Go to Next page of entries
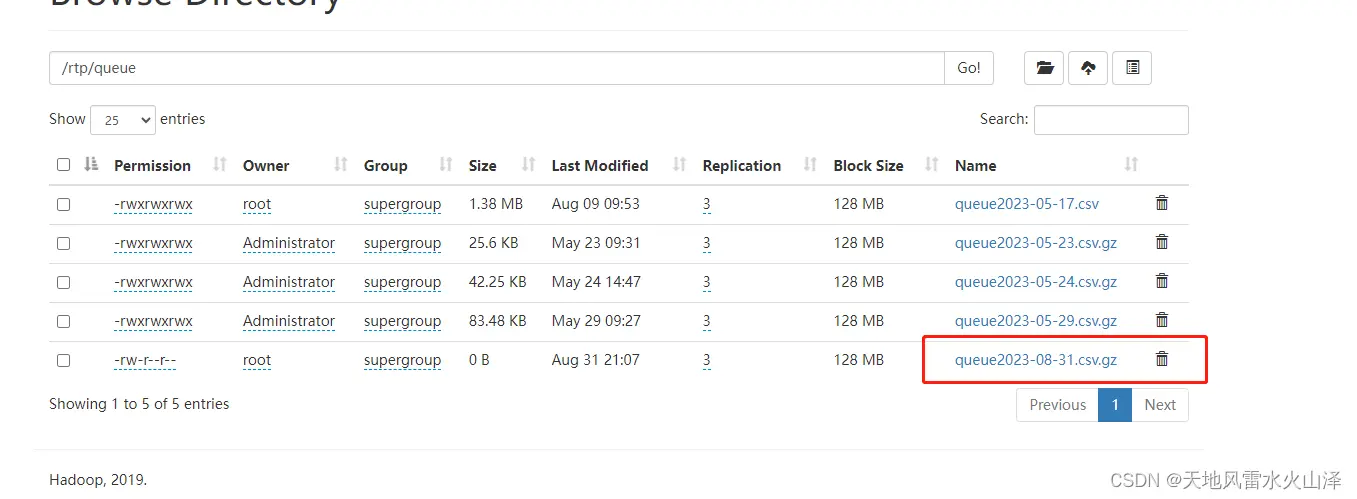Screen dimensions: 1357x499 (x=1160, y=405)
